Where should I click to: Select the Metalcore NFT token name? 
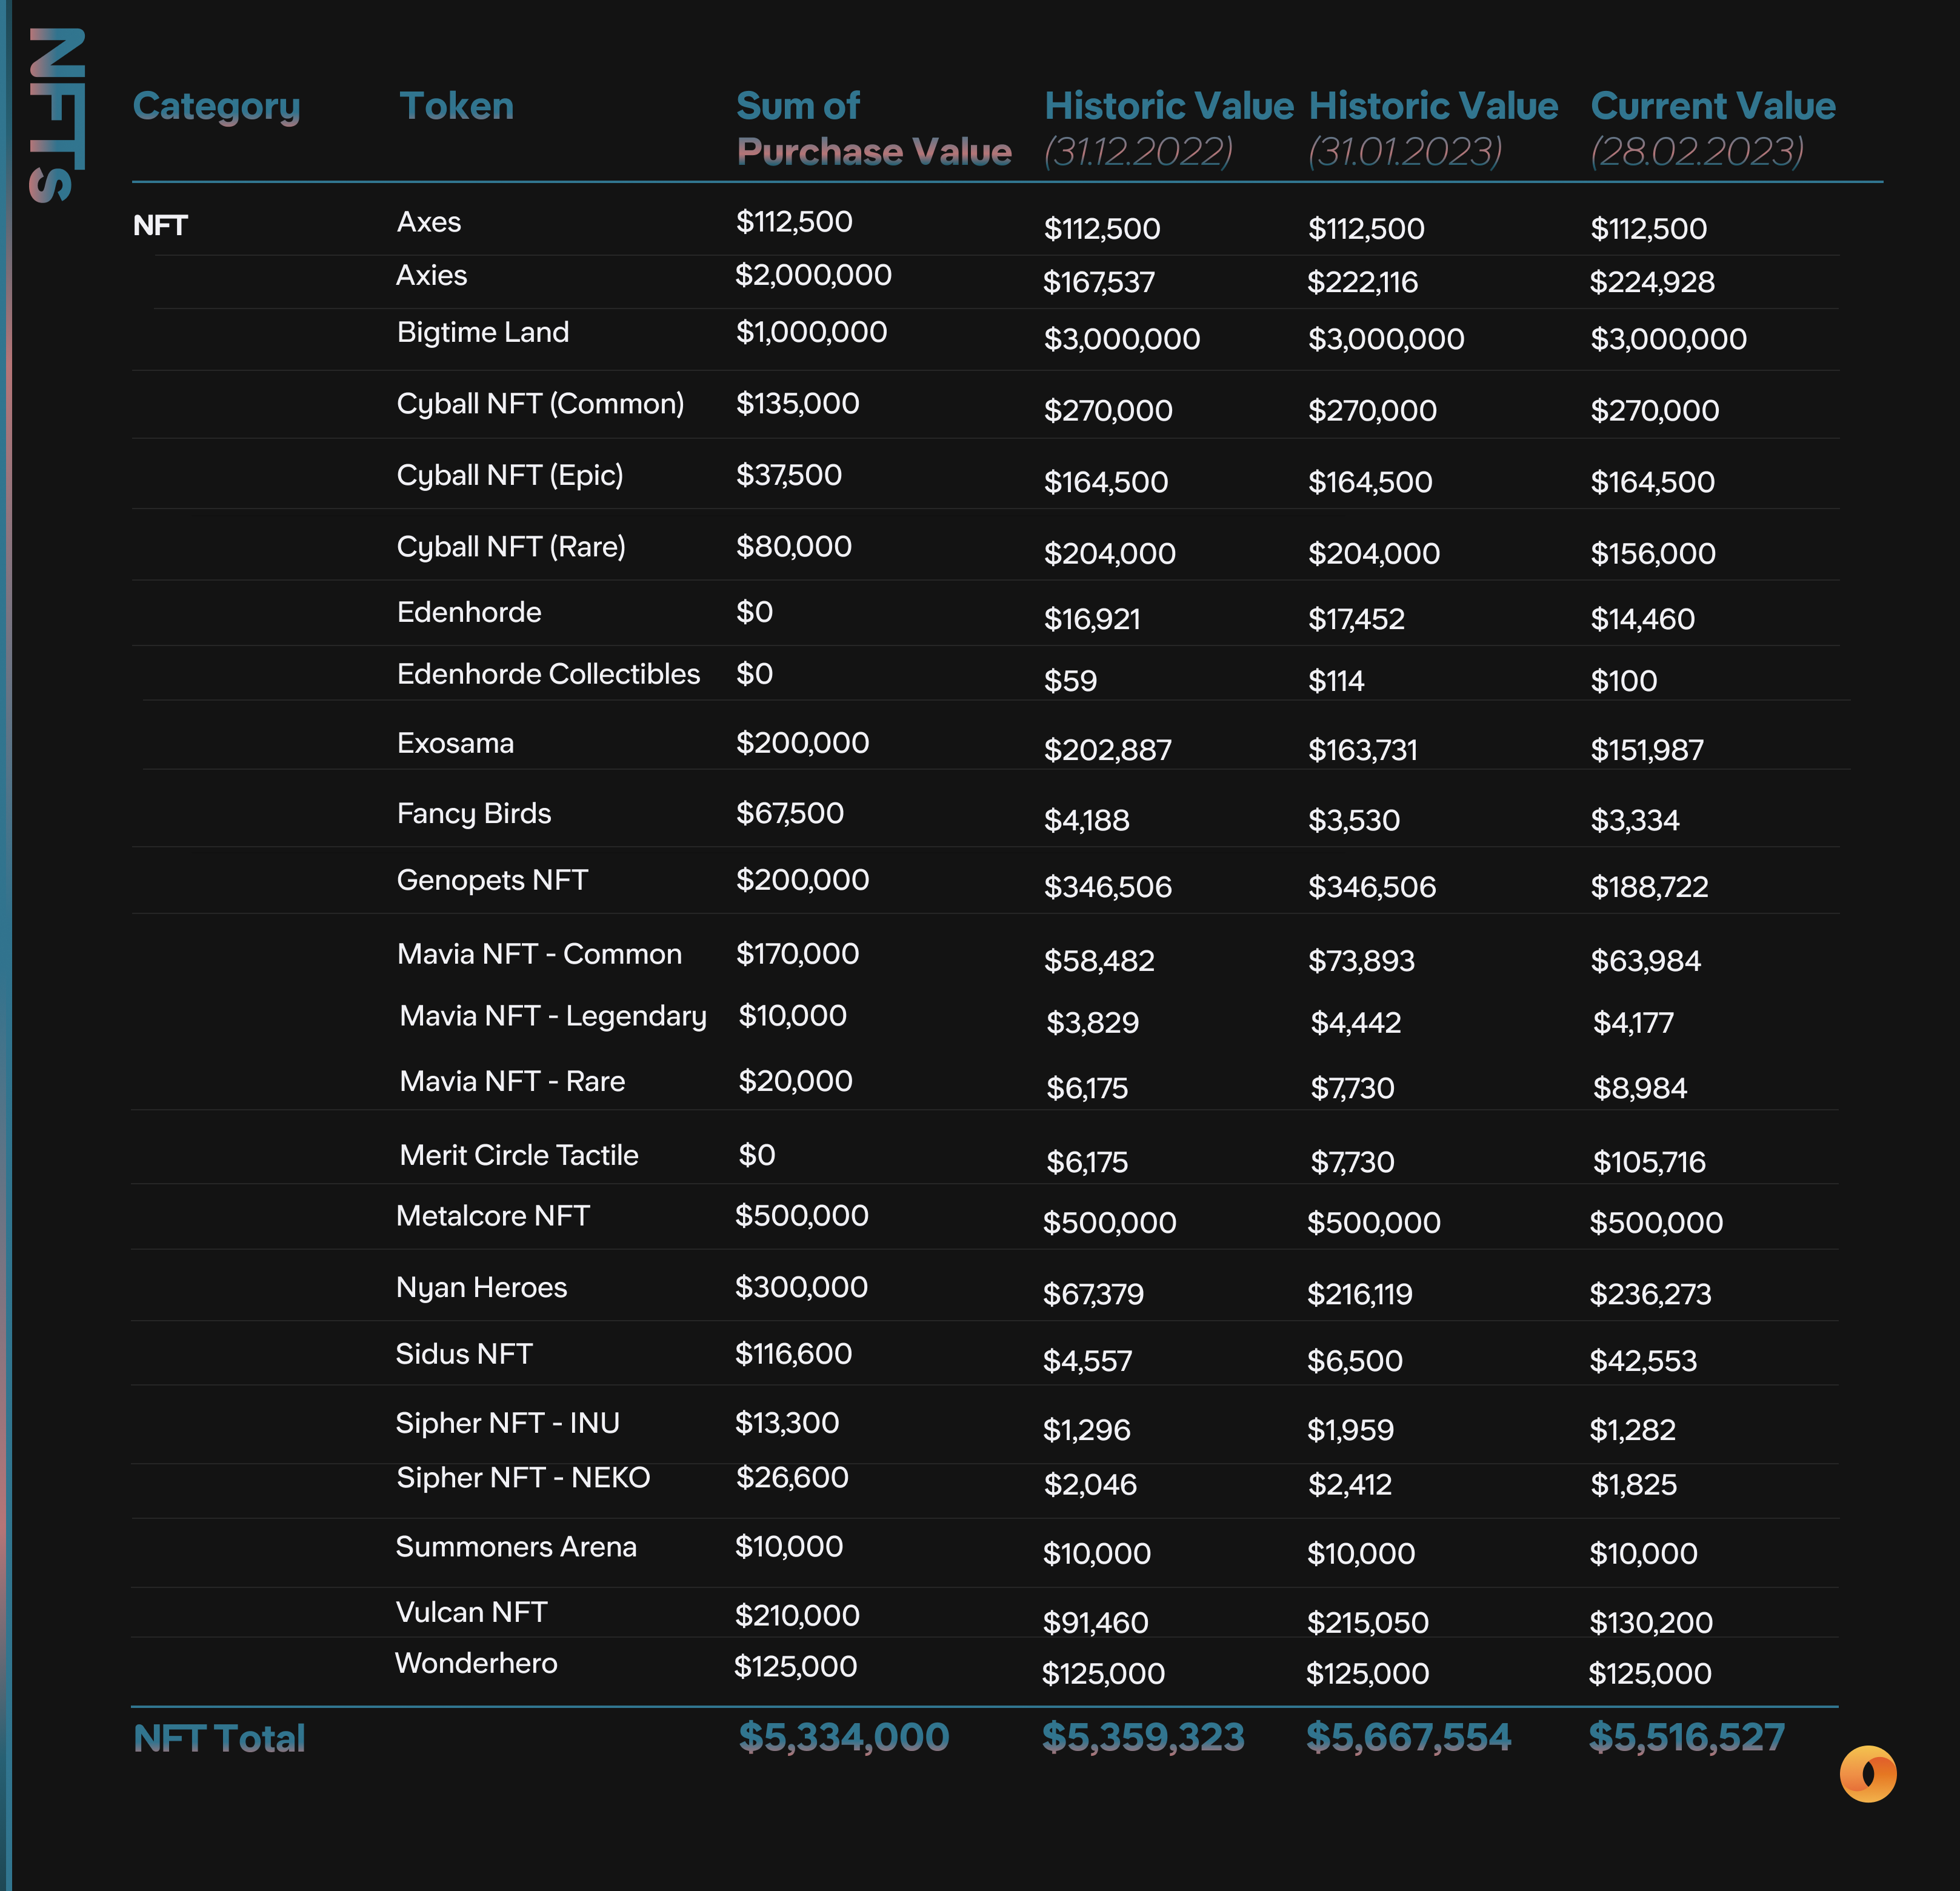tap(492, 1216)
